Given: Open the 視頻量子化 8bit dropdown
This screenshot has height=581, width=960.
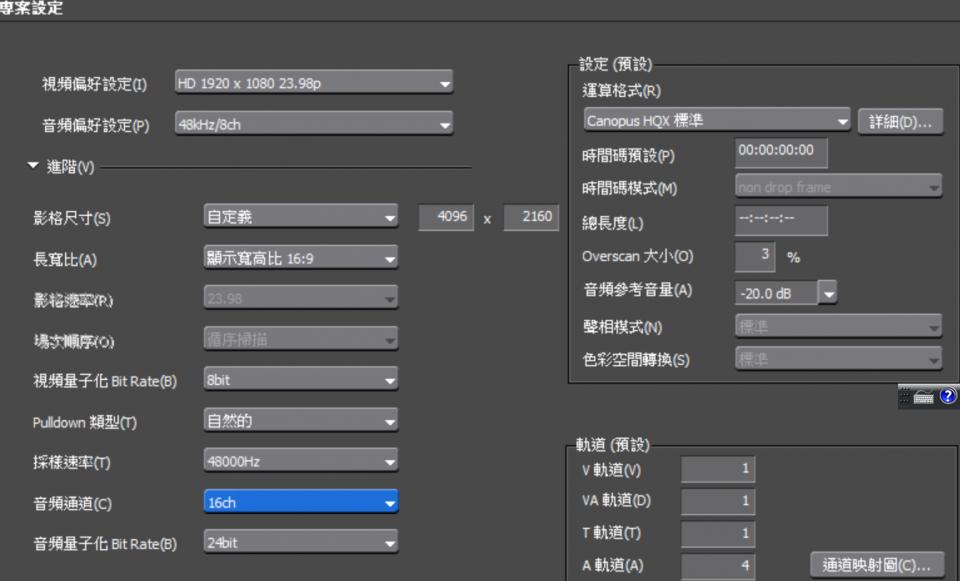Looking at the screenshot, I should [x=301, y=379].
